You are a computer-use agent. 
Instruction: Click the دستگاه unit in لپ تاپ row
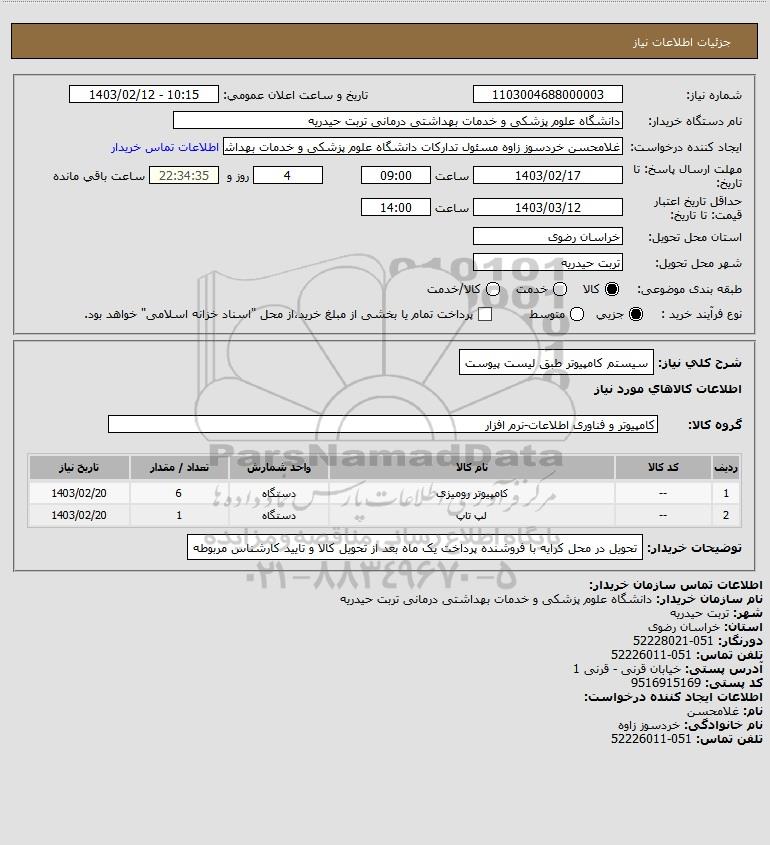(279, 516)
